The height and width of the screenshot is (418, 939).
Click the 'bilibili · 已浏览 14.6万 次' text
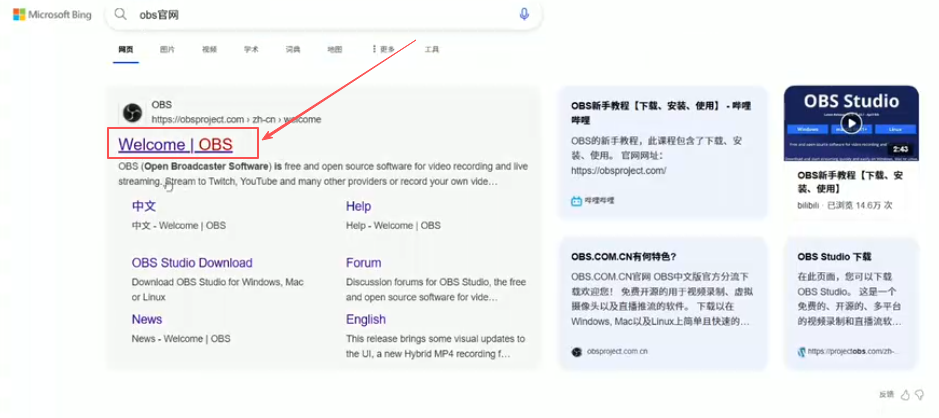click(x=844, y=205)
